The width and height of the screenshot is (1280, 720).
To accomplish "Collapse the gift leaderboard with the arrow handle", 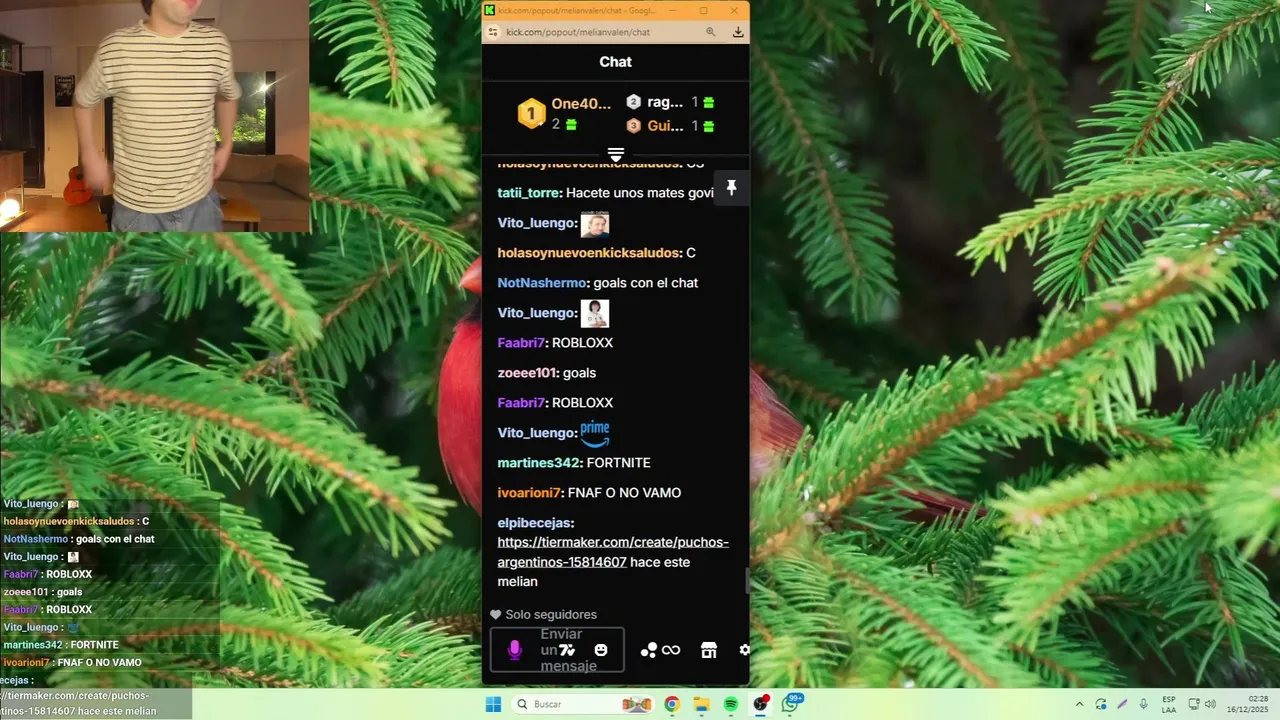I will 616,155.
